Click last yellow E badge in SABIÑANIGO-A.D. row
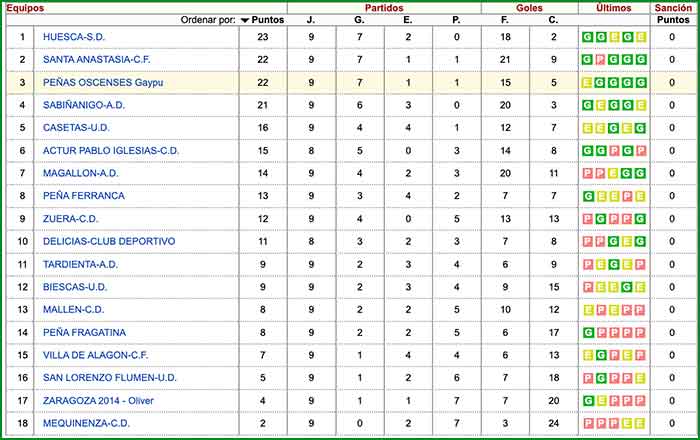This screenshot has width=700, height=440. 641,105
